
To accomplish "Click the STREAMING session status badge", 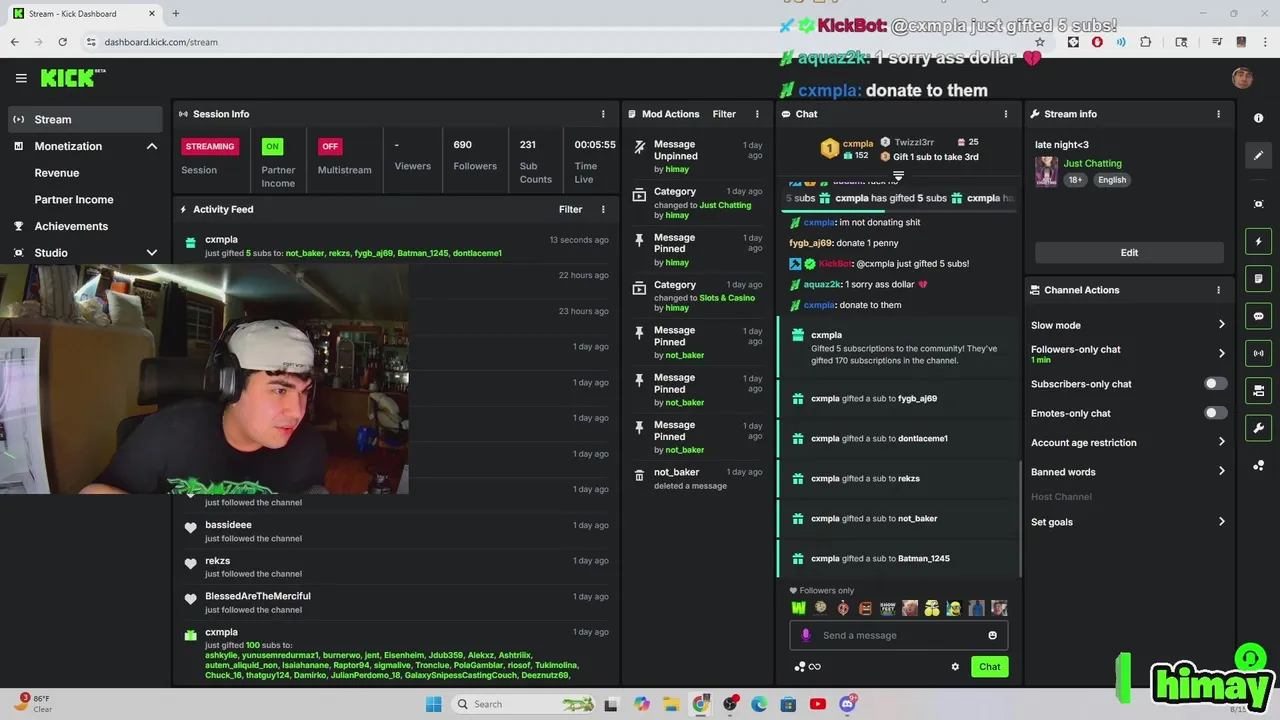I will pos(209,146).
